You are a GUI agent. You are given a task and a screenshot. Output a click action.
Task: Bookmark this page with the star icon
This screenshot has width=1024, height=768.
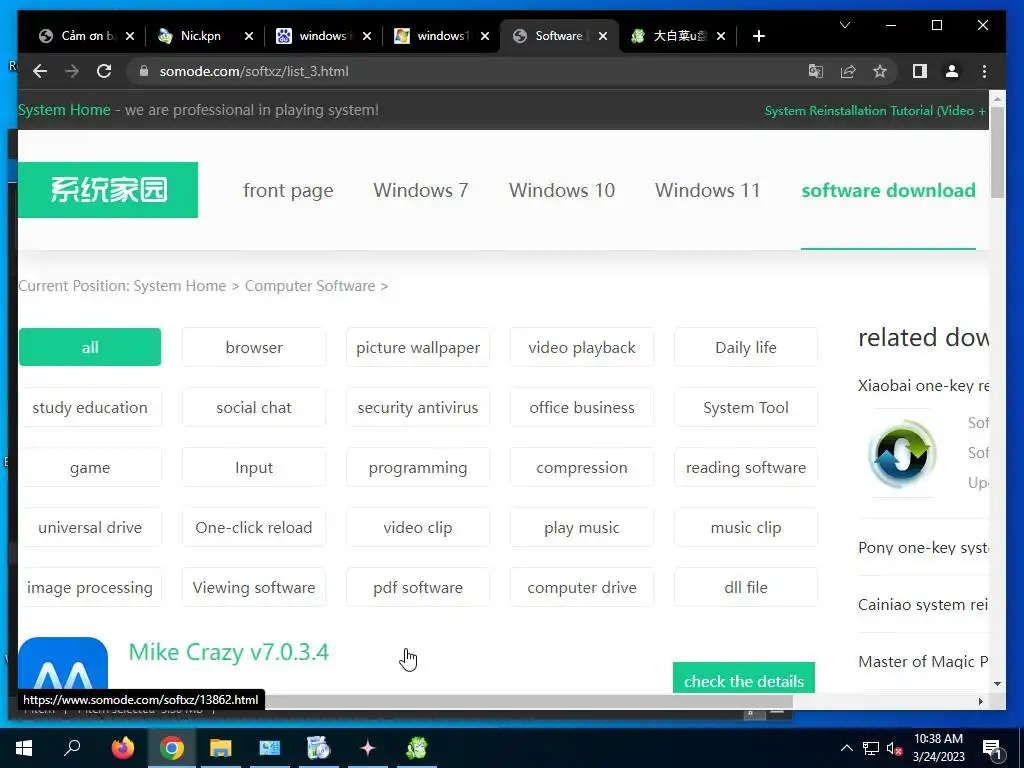880,71
